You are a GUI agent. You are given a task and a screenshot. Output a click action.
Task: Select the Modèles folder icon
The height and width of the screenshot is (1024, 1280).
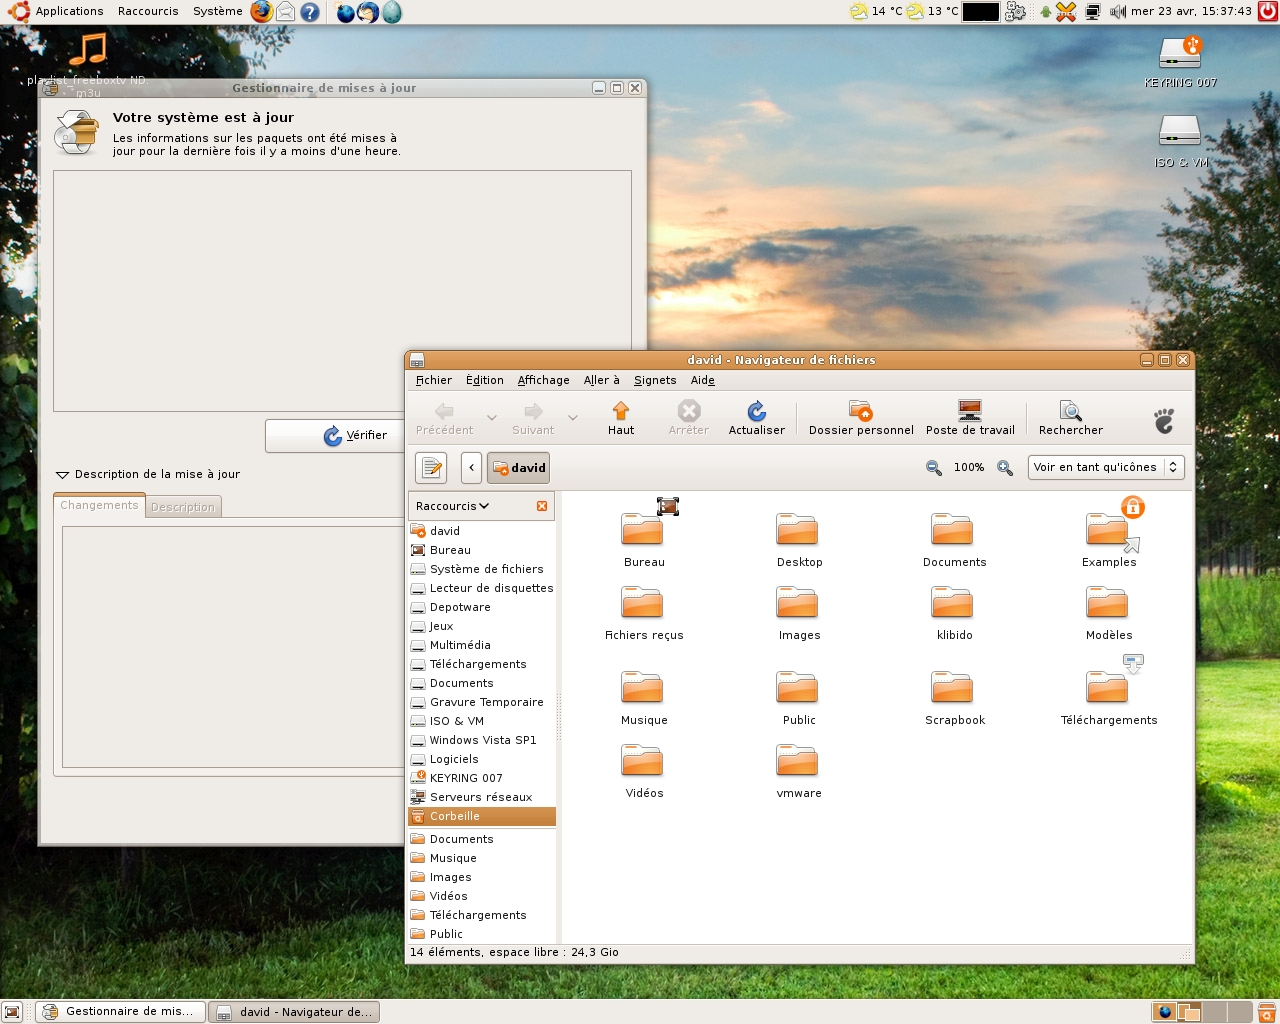click(x=1109, y=613)
